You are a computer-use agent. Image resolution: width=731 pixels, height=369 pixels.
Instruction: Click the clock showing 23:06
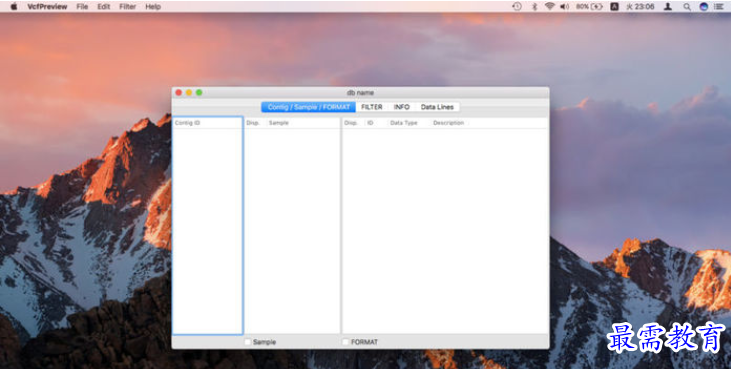click(x=640, y=7)
